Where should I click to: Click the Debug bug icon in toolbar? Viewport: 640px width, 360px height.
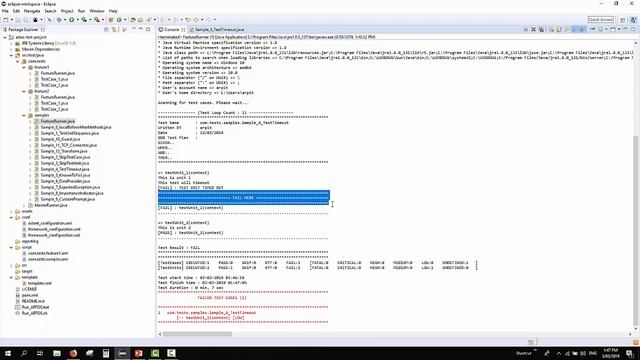[59, 20]
